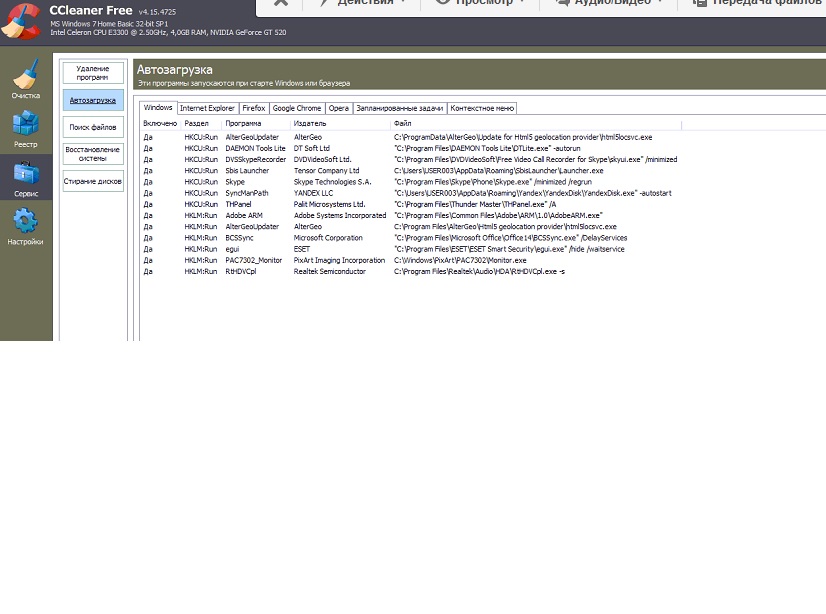Click the publisher DT Soft Ltd
The width and height of the screenshot is (826, 614).
(x=312, y=148)
